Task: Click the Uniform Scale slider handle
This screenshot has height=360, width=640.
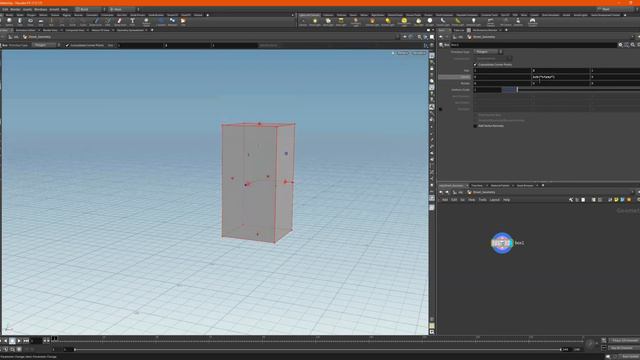Action: (x=517, y=89)
